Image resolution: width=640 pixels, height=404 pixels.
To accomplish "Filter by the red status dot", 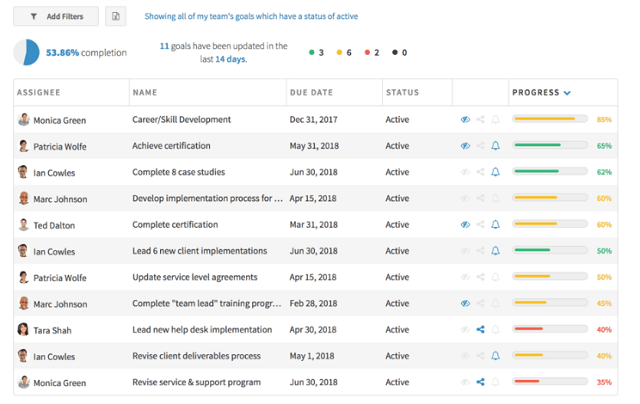I will (367, 52).
